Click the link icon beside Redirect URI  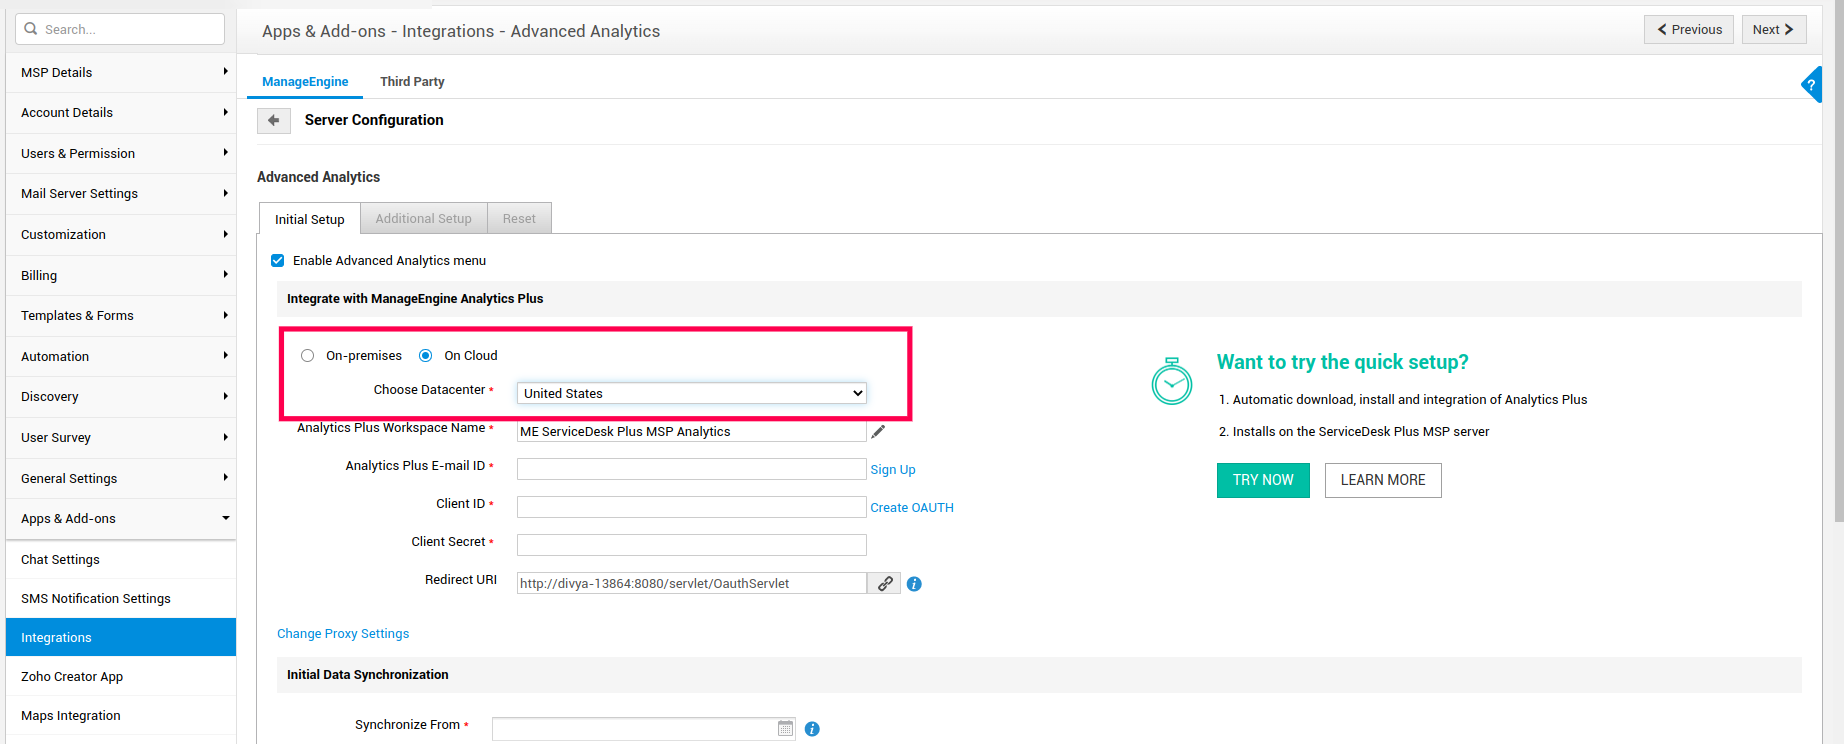click(884, 584)
